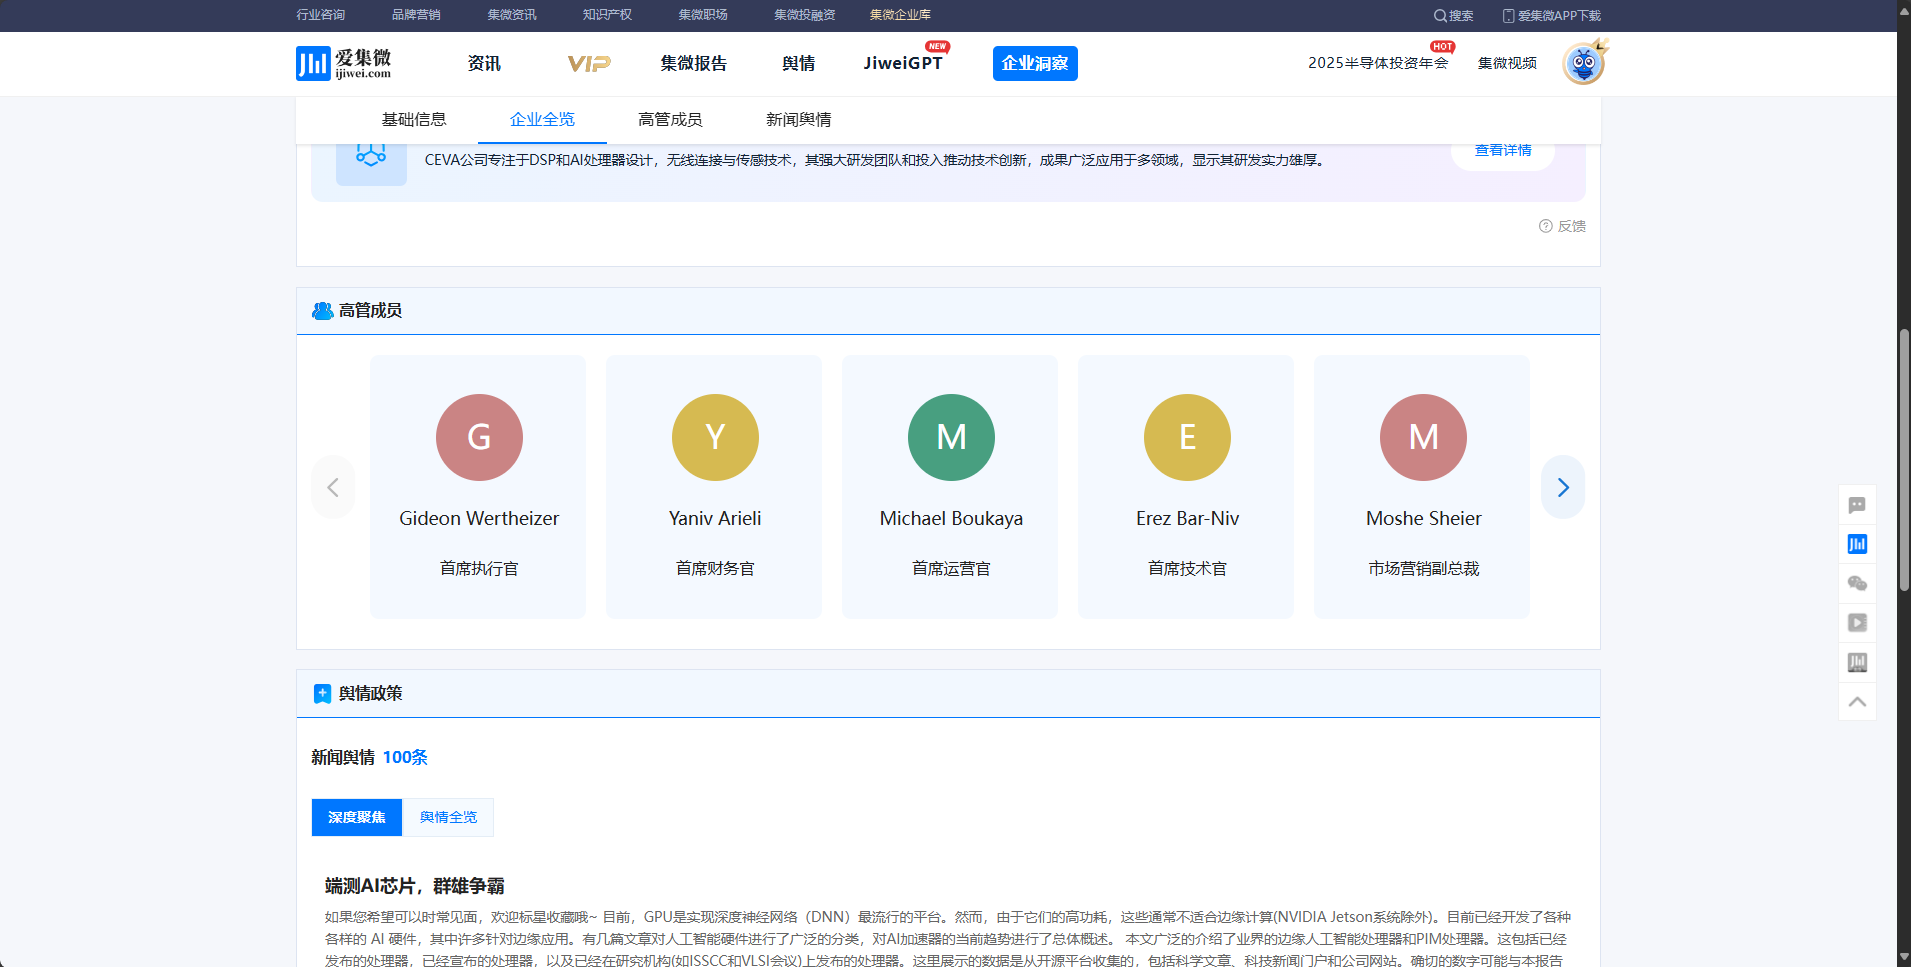This screenshot has height=967, width=1911.
Task: Click the video play sidebar icon
Action: [x=1857, y=623]
